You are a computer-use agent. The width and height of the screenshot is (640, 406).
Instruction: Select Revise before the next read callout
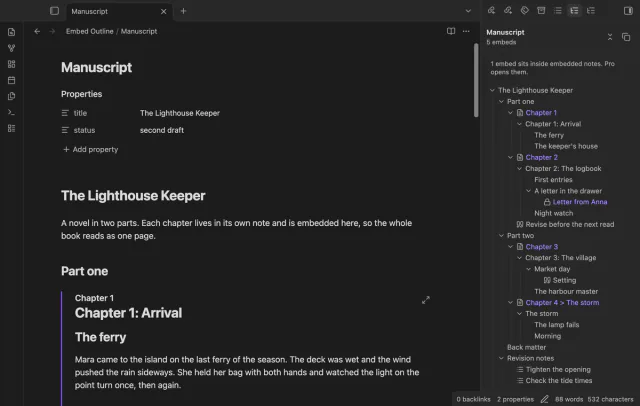pos(569,224)
